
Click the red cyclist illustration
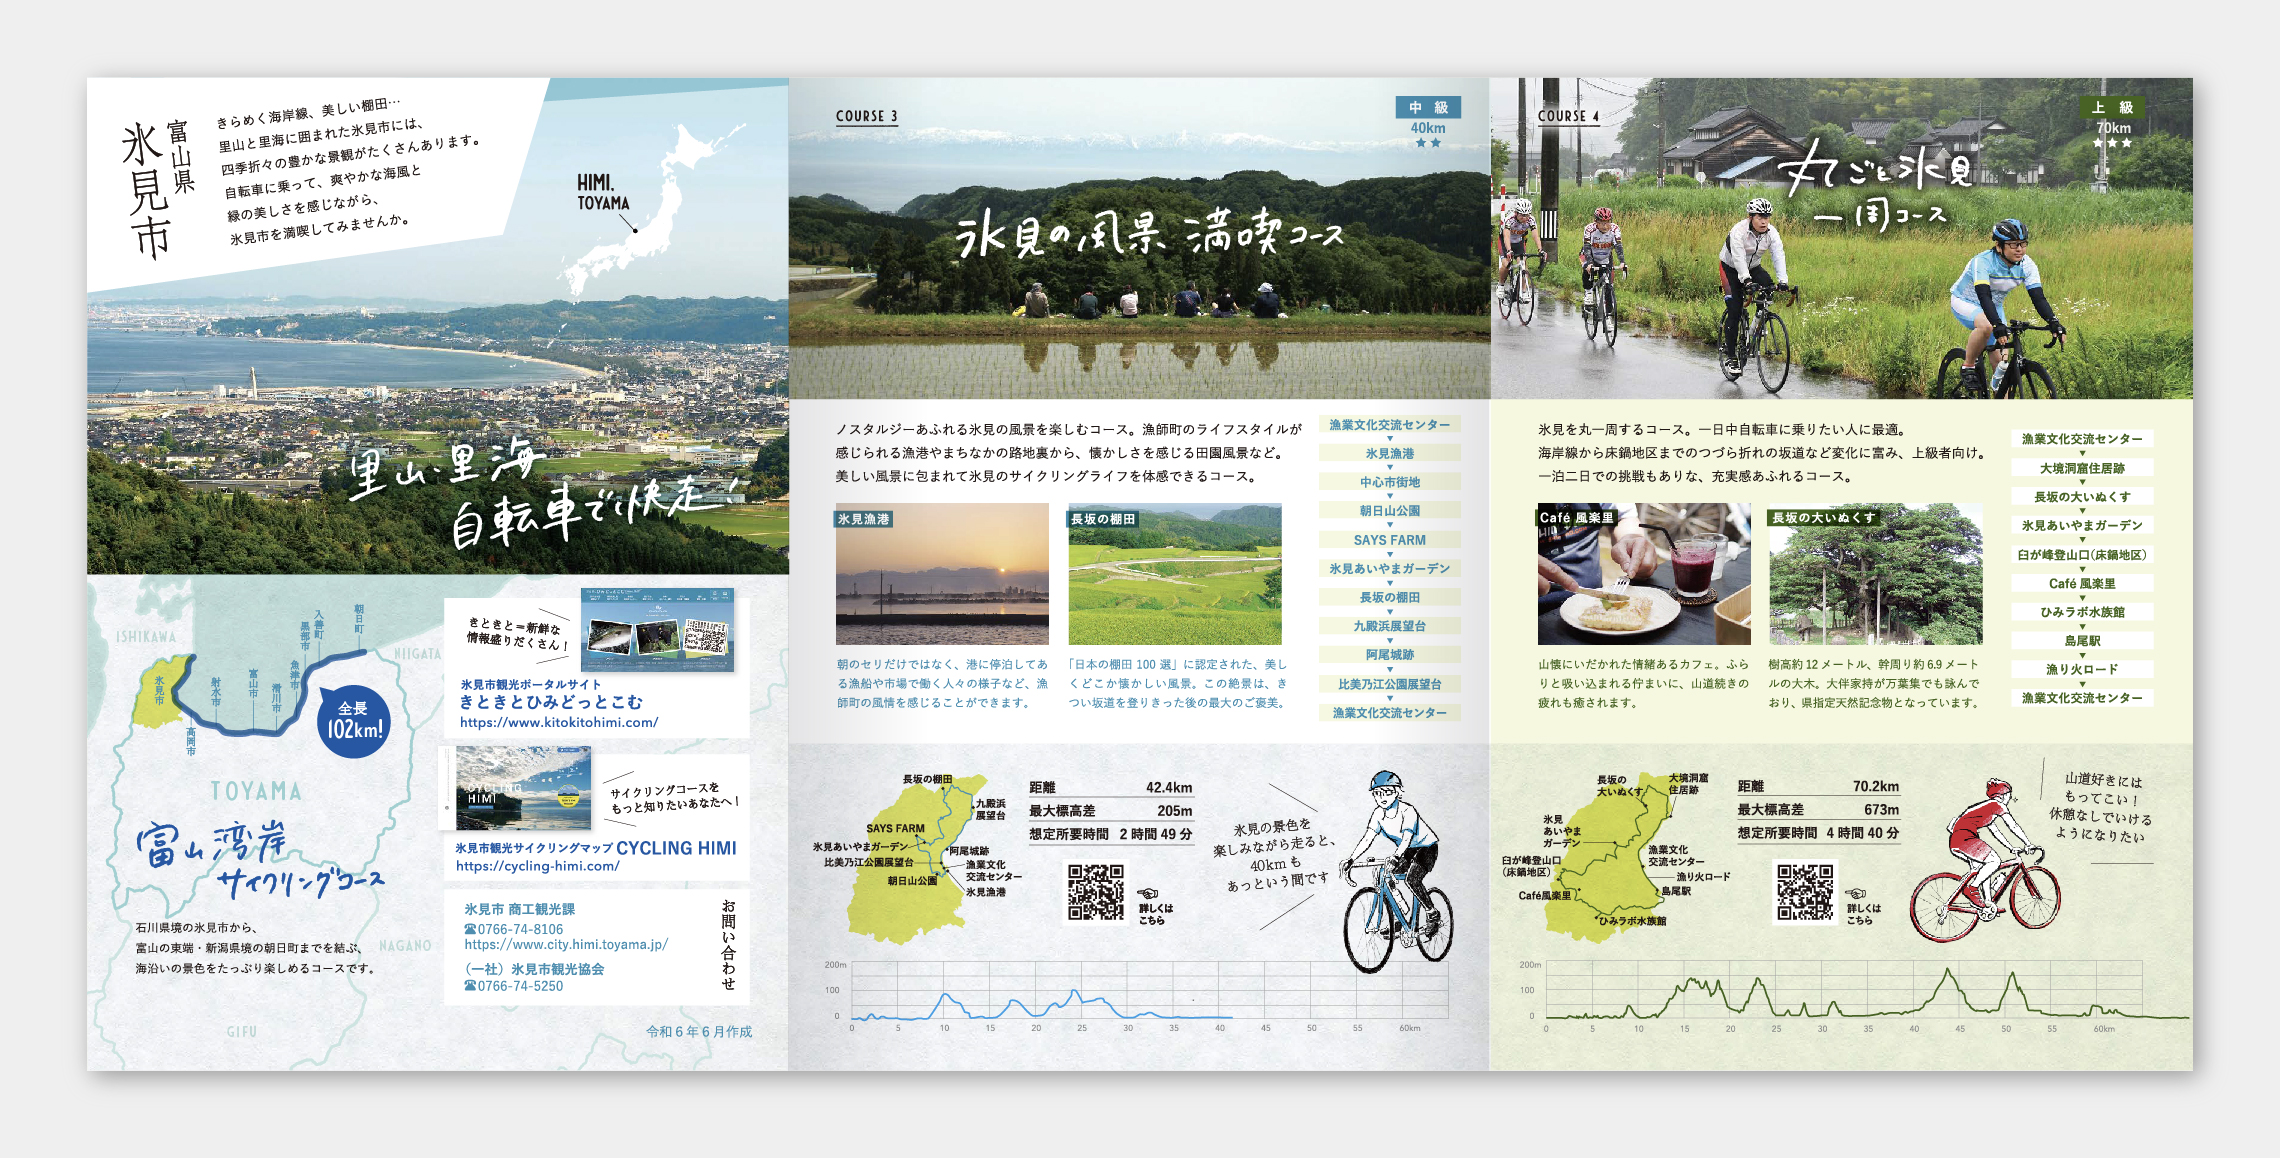[1984, 861]
